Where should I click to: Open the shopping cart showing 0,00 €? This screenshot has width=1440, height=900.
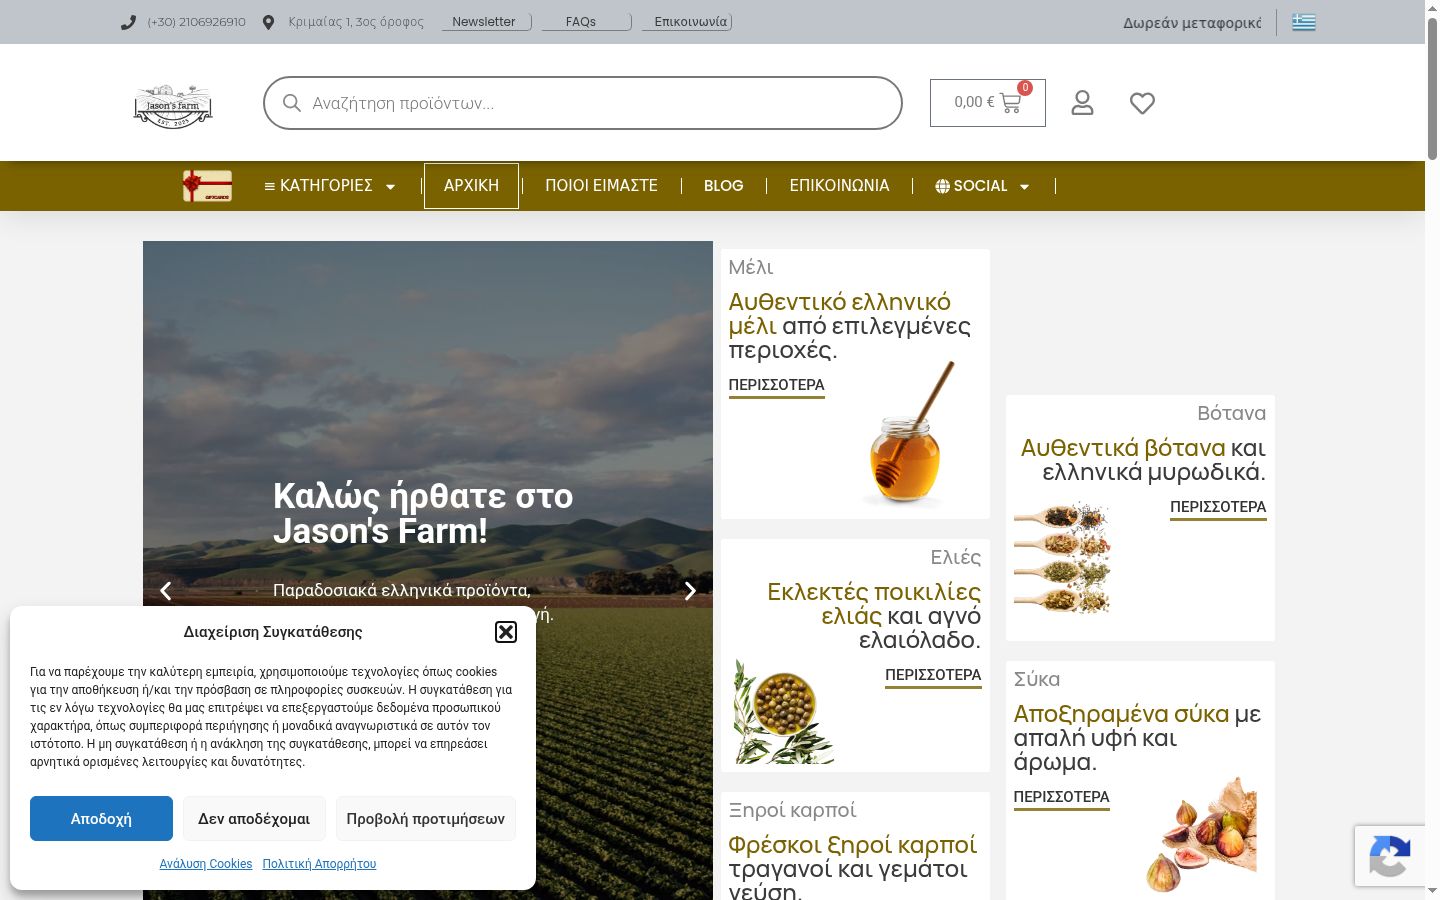click(988, 103)
